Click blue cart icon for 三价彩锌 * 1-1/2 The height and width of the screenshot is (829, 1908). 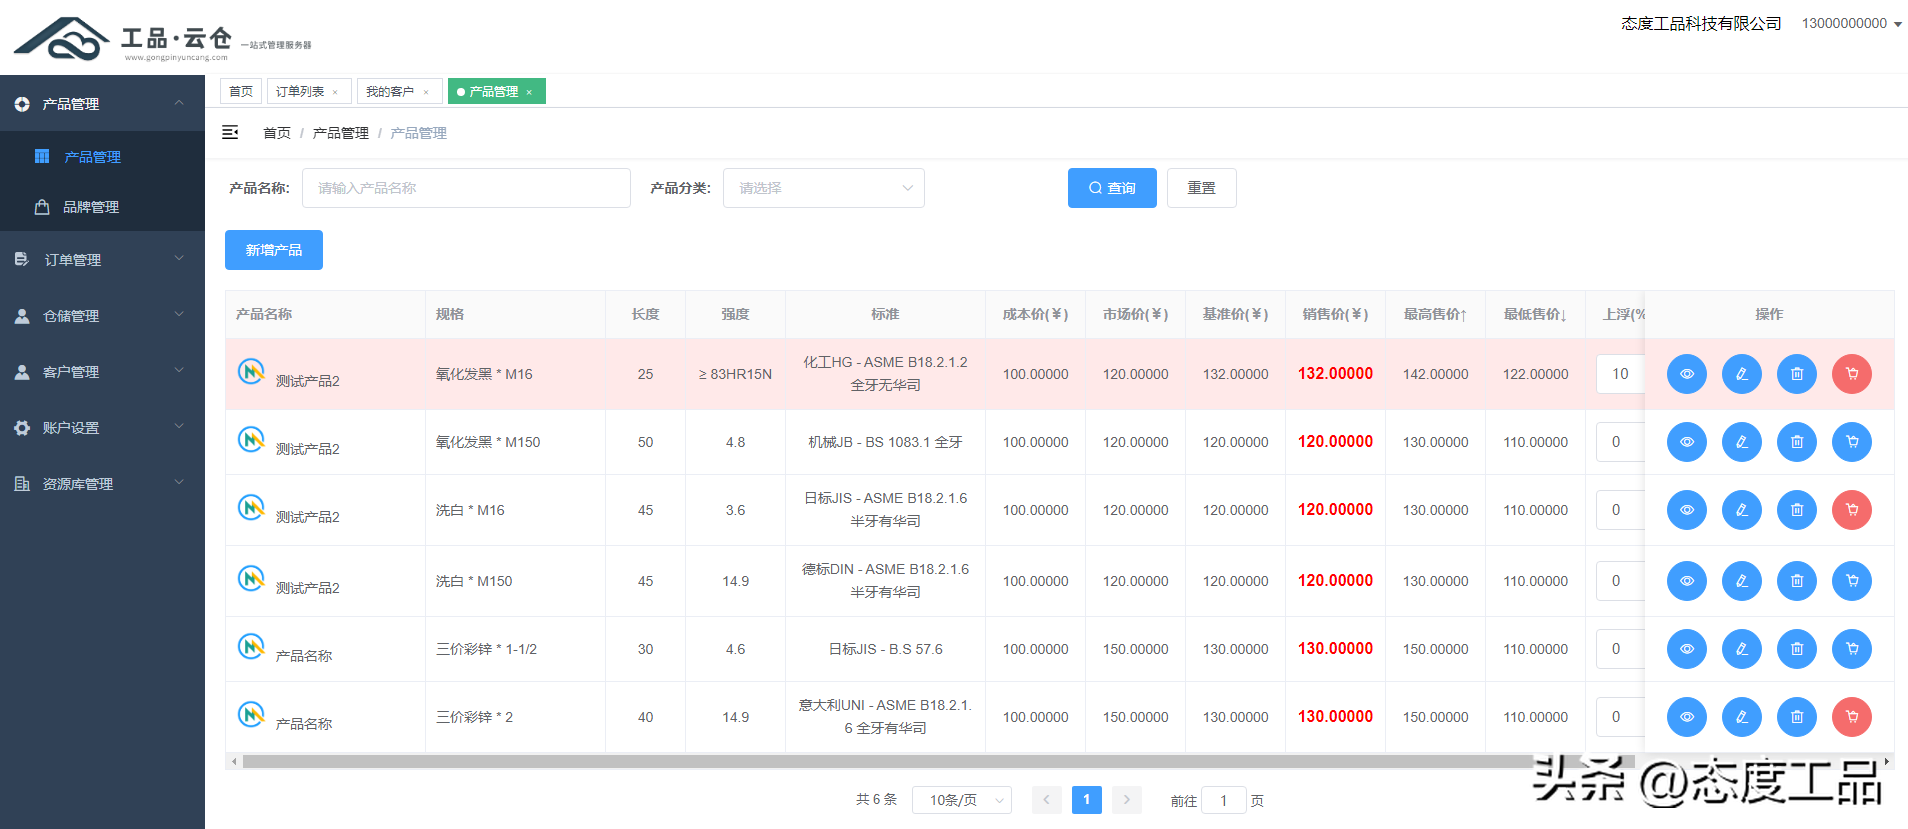1851,649
